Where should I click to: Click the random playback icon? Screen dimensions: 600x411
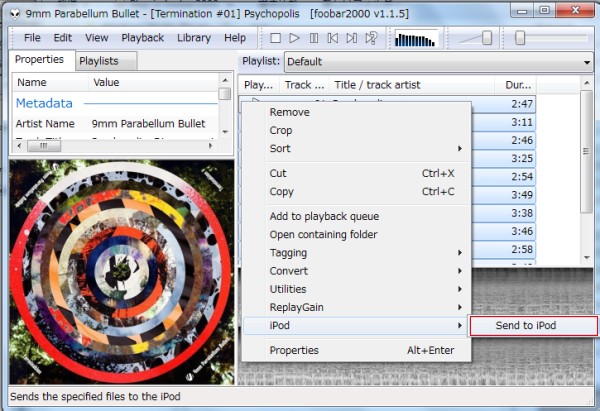tap(372, 38)
